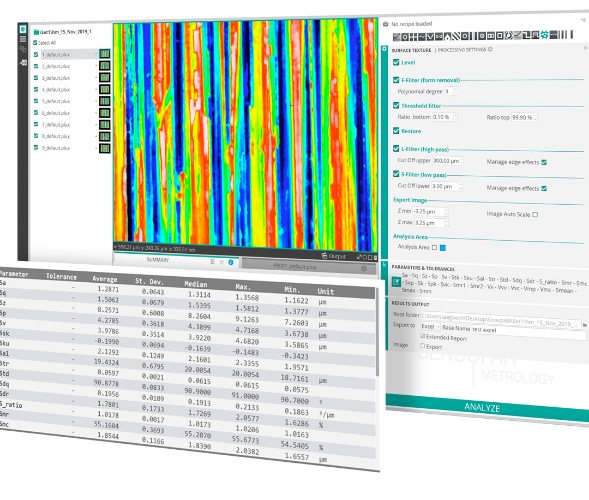Expand the dropdown arrow next to 1_default.plux
This screenshot has height=500, width=589.
coord(96,54)
